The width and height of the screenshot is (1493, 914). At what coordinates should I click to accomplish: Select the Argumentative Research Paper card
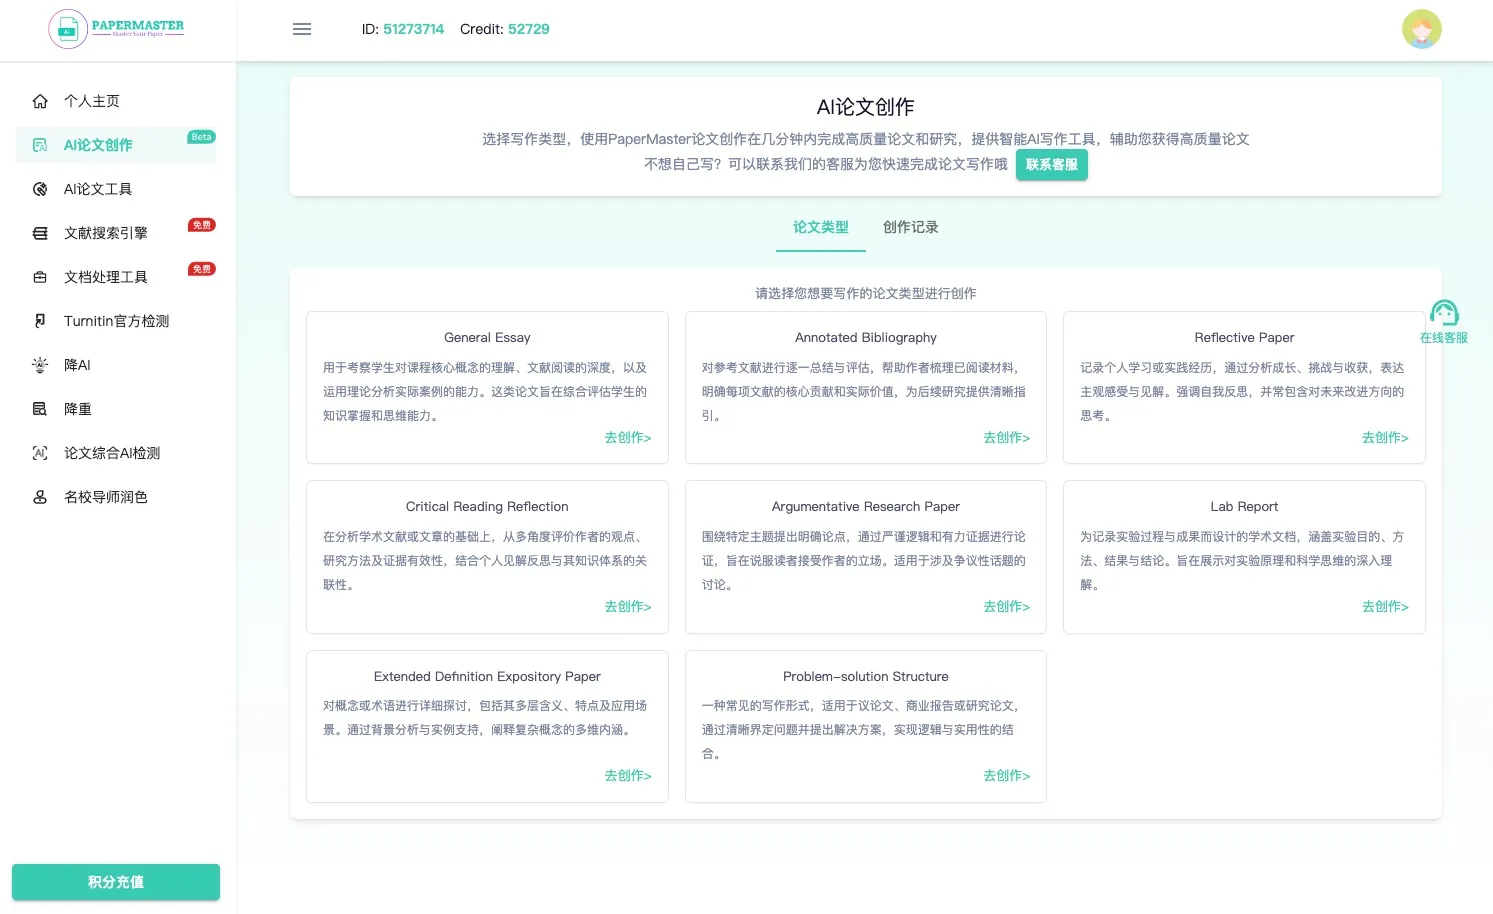[865, 556]
